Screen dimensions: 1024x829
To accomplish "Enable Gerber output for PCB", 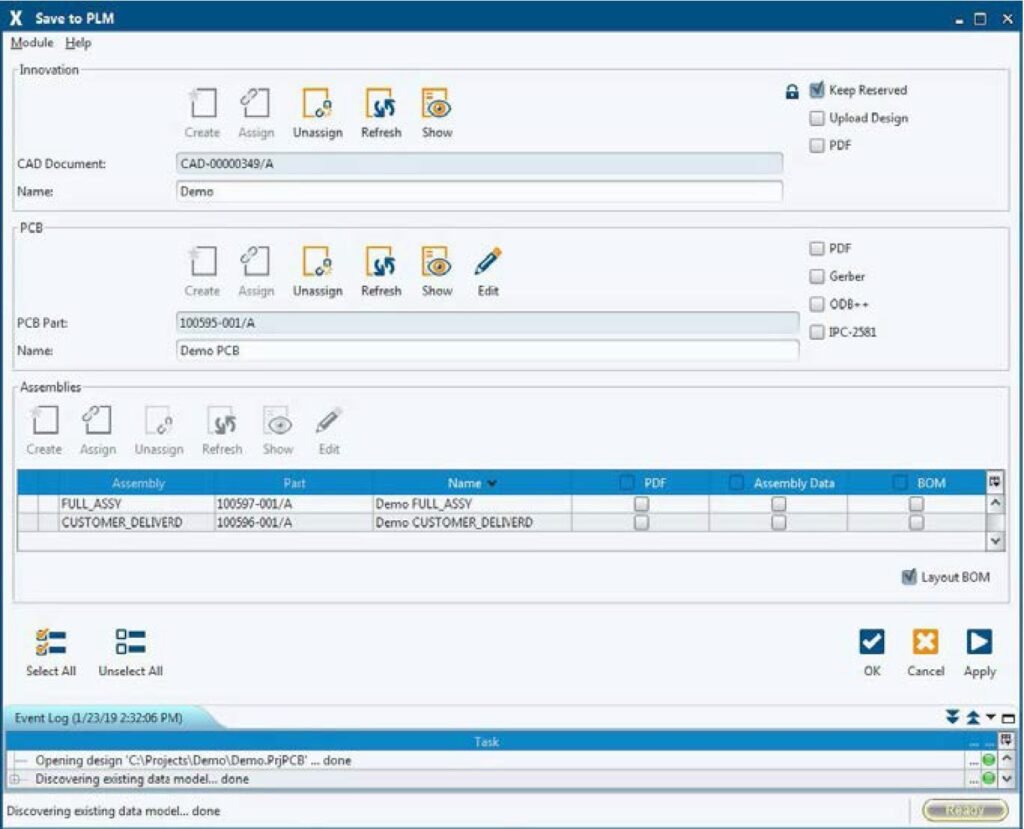I will tap(817, 276).
